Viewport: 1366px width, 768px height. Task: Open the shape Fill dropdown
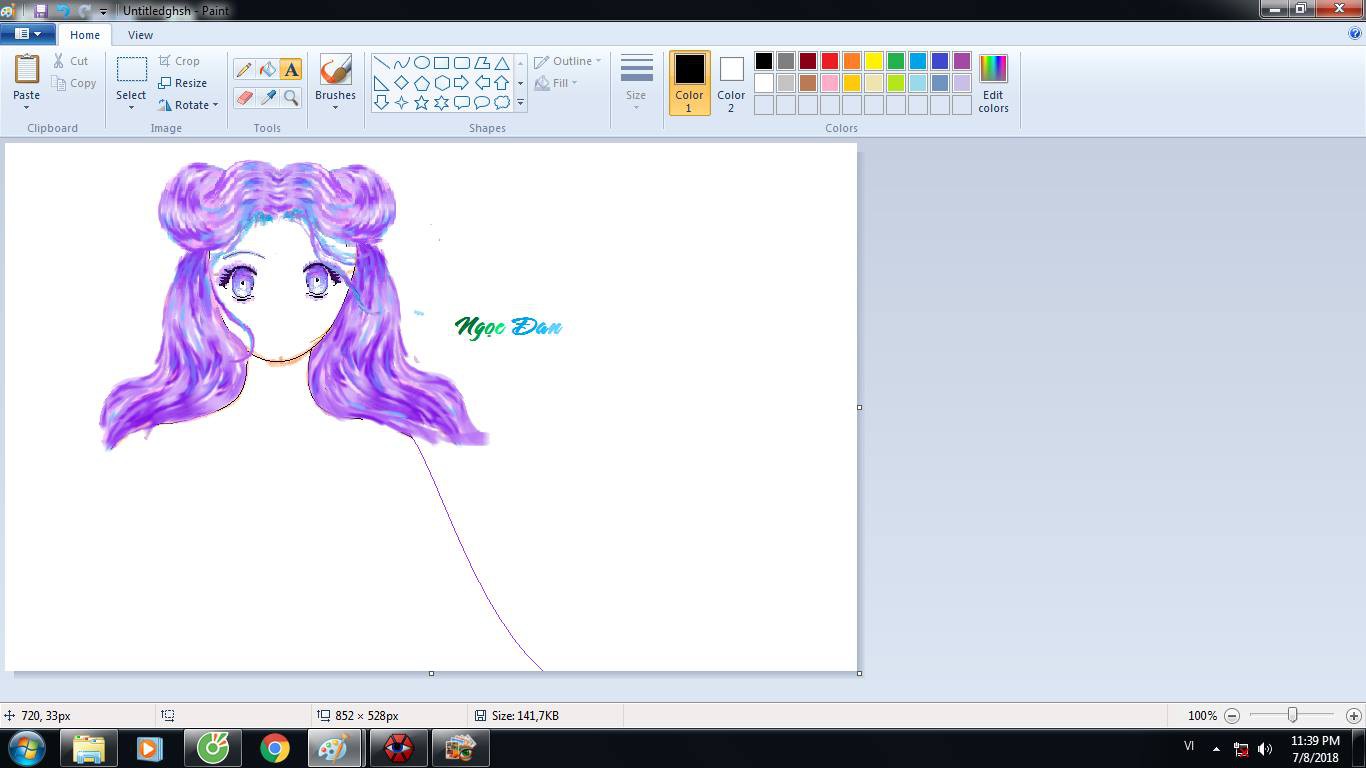556,83
